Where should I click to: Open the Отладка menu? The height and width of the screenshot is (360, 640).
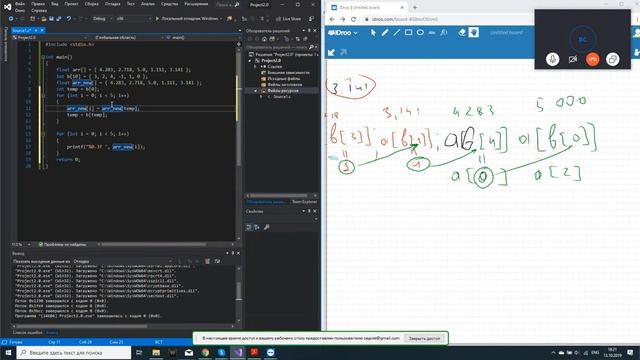coord(112,4)
